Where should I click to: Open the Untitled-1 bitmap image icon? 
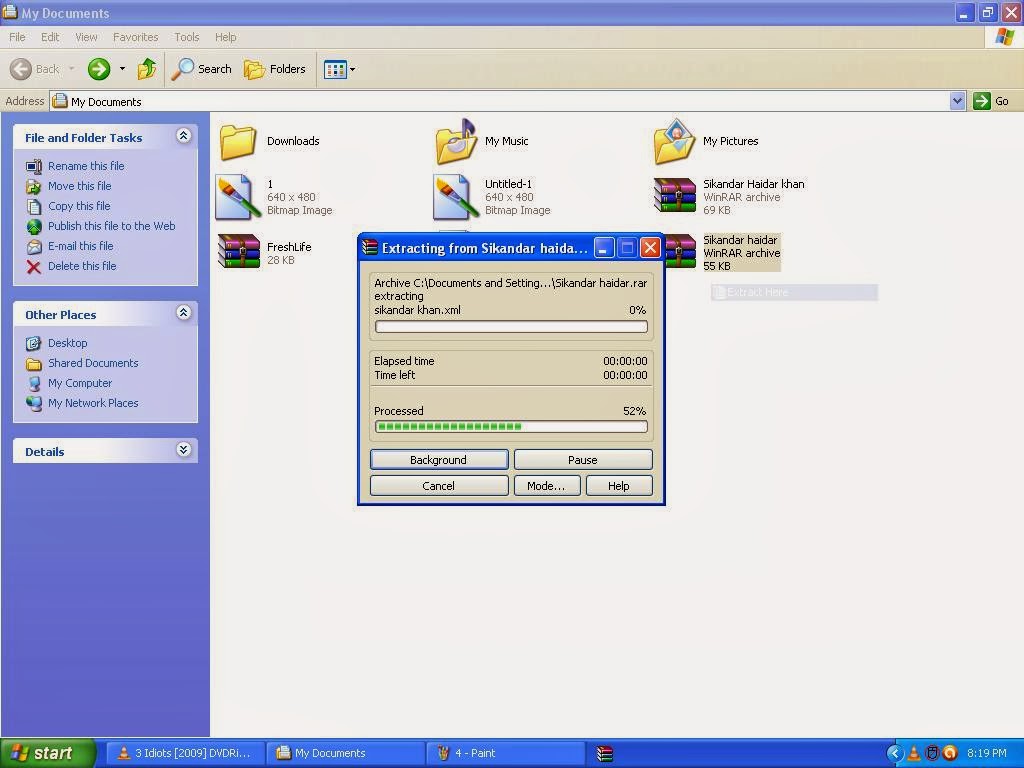(455, 196)
